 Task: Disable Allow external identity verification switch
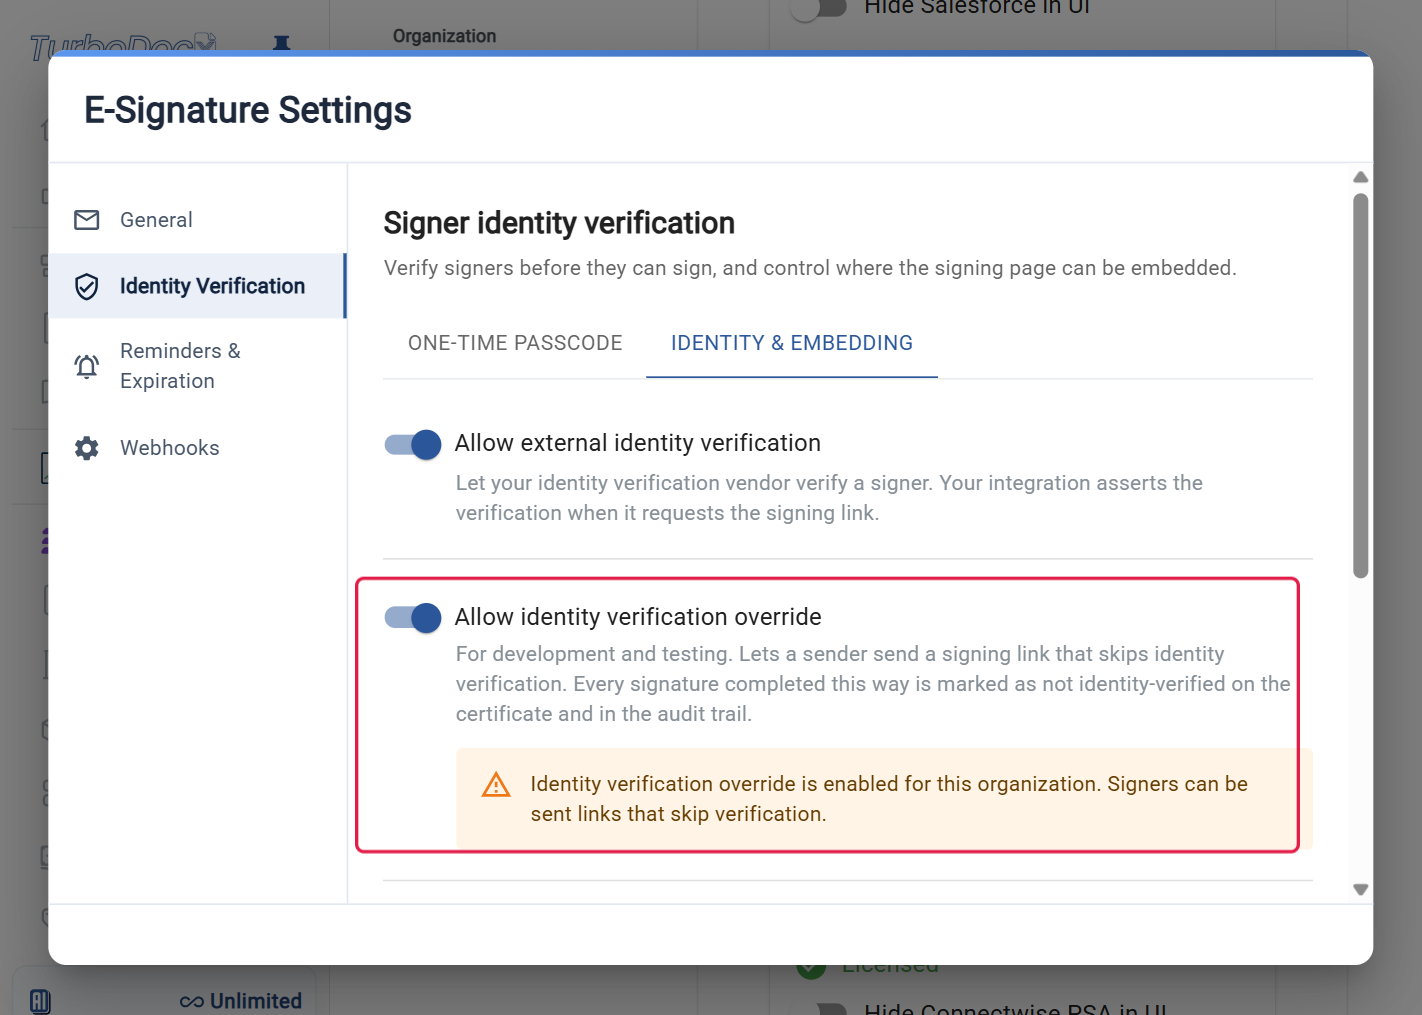pos(413,444)
